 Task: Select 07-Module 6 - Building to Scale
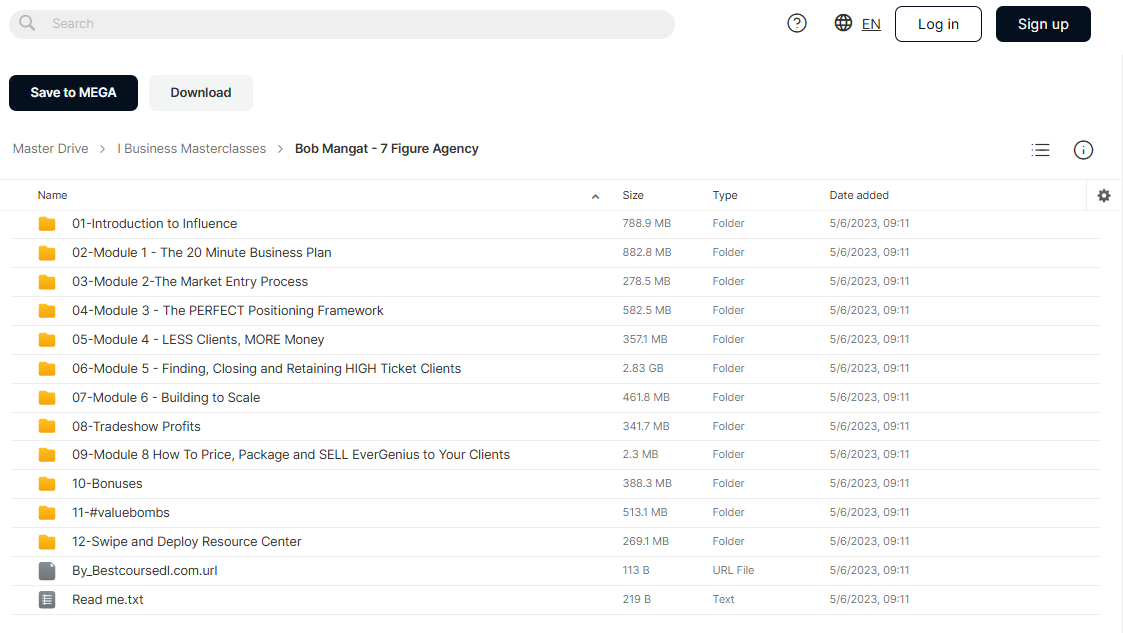(166, 397)
